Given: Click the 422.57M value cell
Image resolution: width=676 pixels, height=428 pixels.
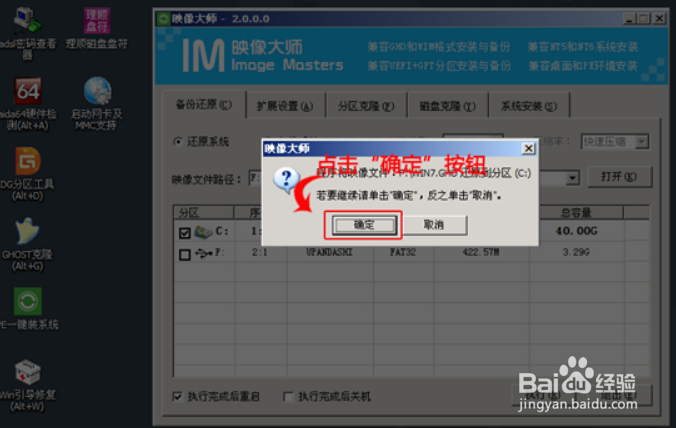Looking at the screenshot, I should click(x=481, y=252).
